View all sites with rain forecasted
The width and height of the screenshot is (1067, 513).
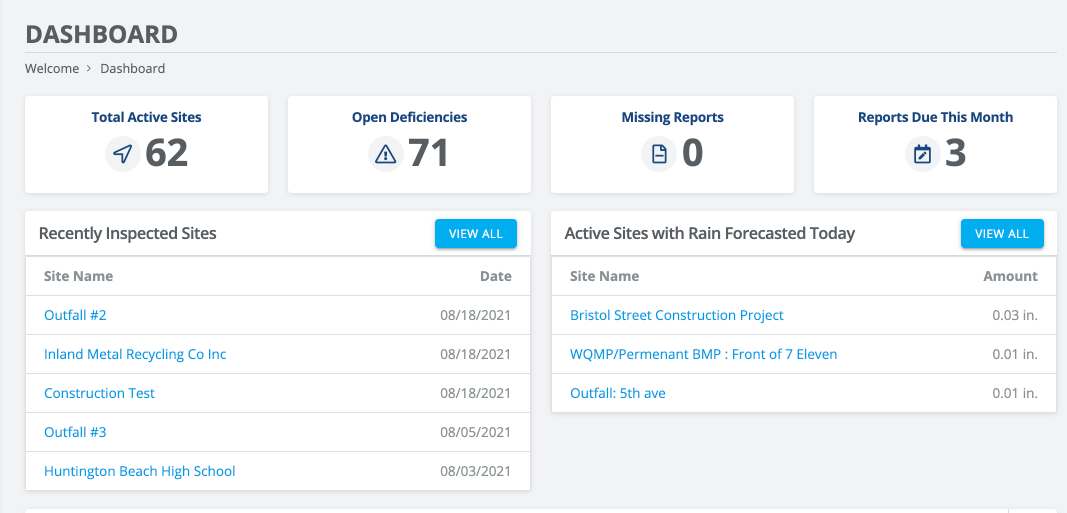click(1002, 233)
